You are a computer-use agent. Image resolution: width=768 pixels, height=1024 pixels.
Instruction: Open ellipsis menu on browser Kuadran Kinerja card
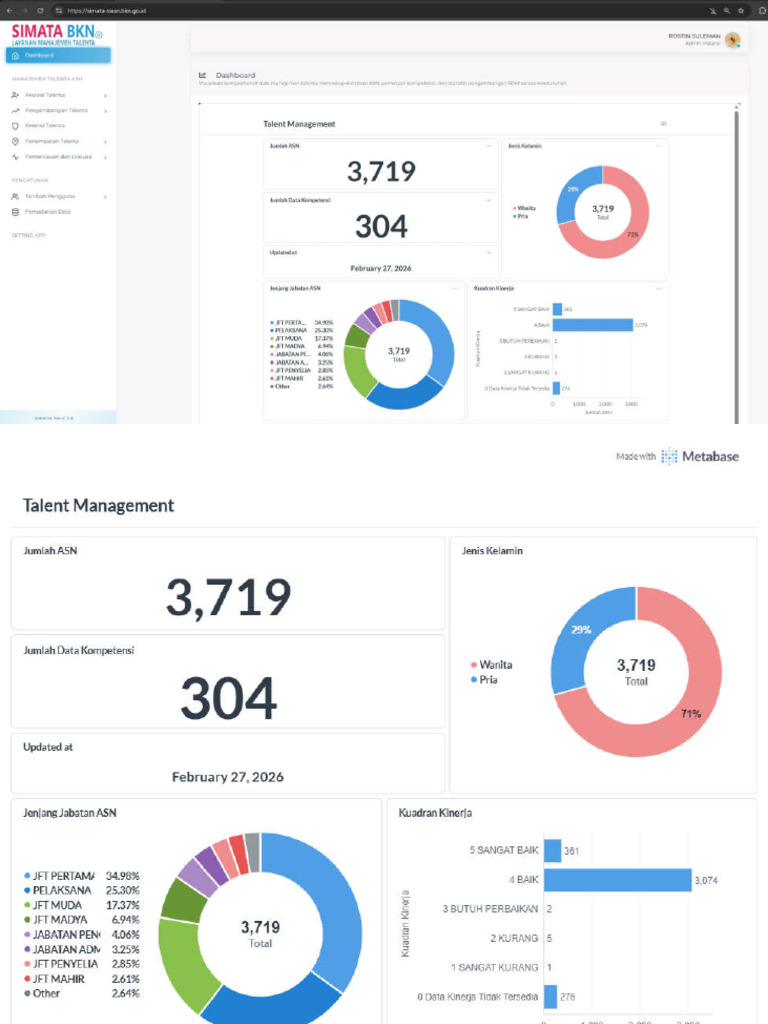click(658, 288)
